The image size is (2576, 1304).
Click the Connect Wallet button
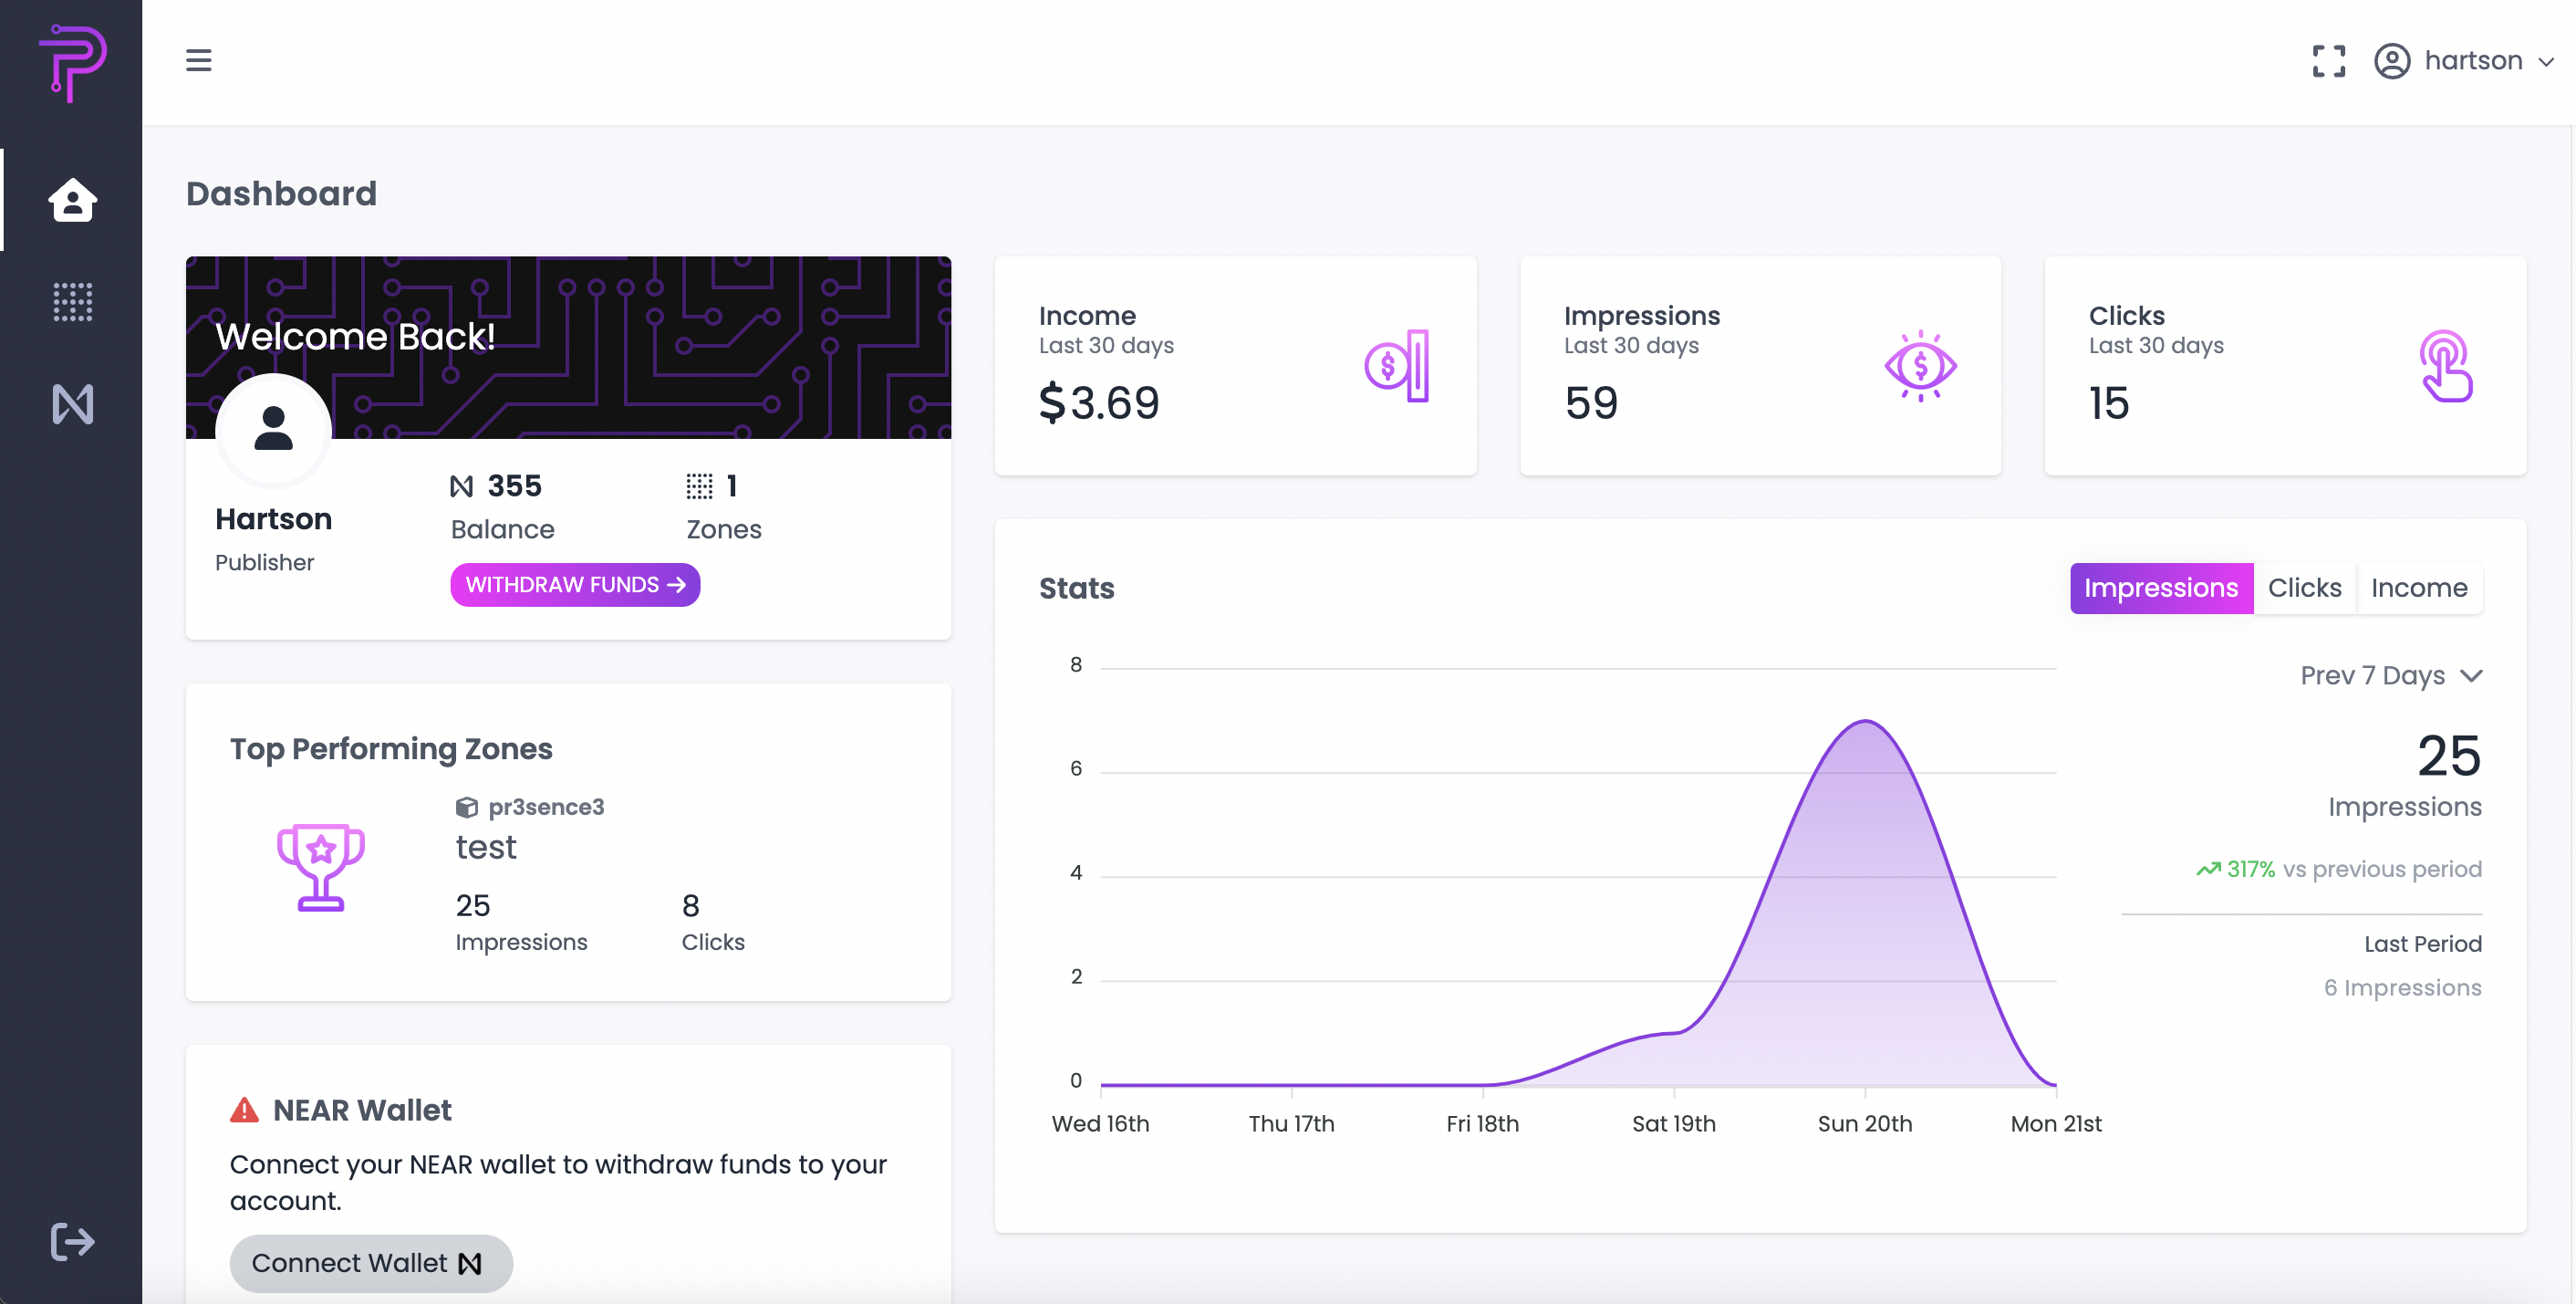pos(370,1263)
